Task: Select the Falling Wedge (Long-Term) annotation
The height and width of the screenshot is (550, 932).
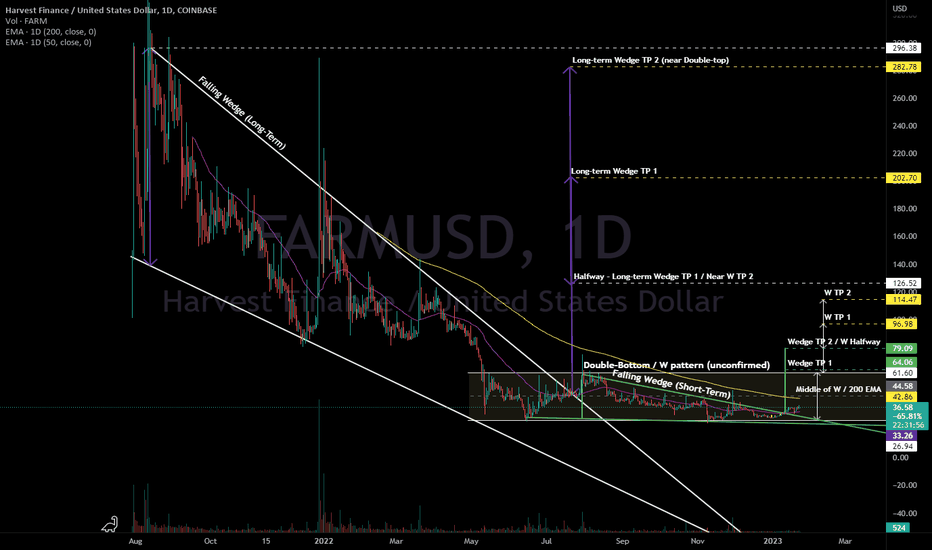Action: coord(242,113)
